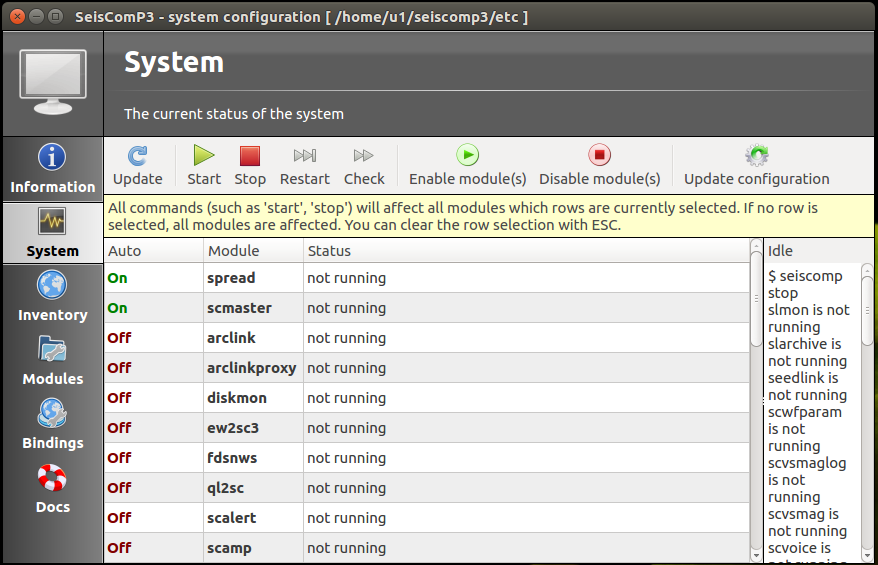Stop modules with the red square icon

250,156
